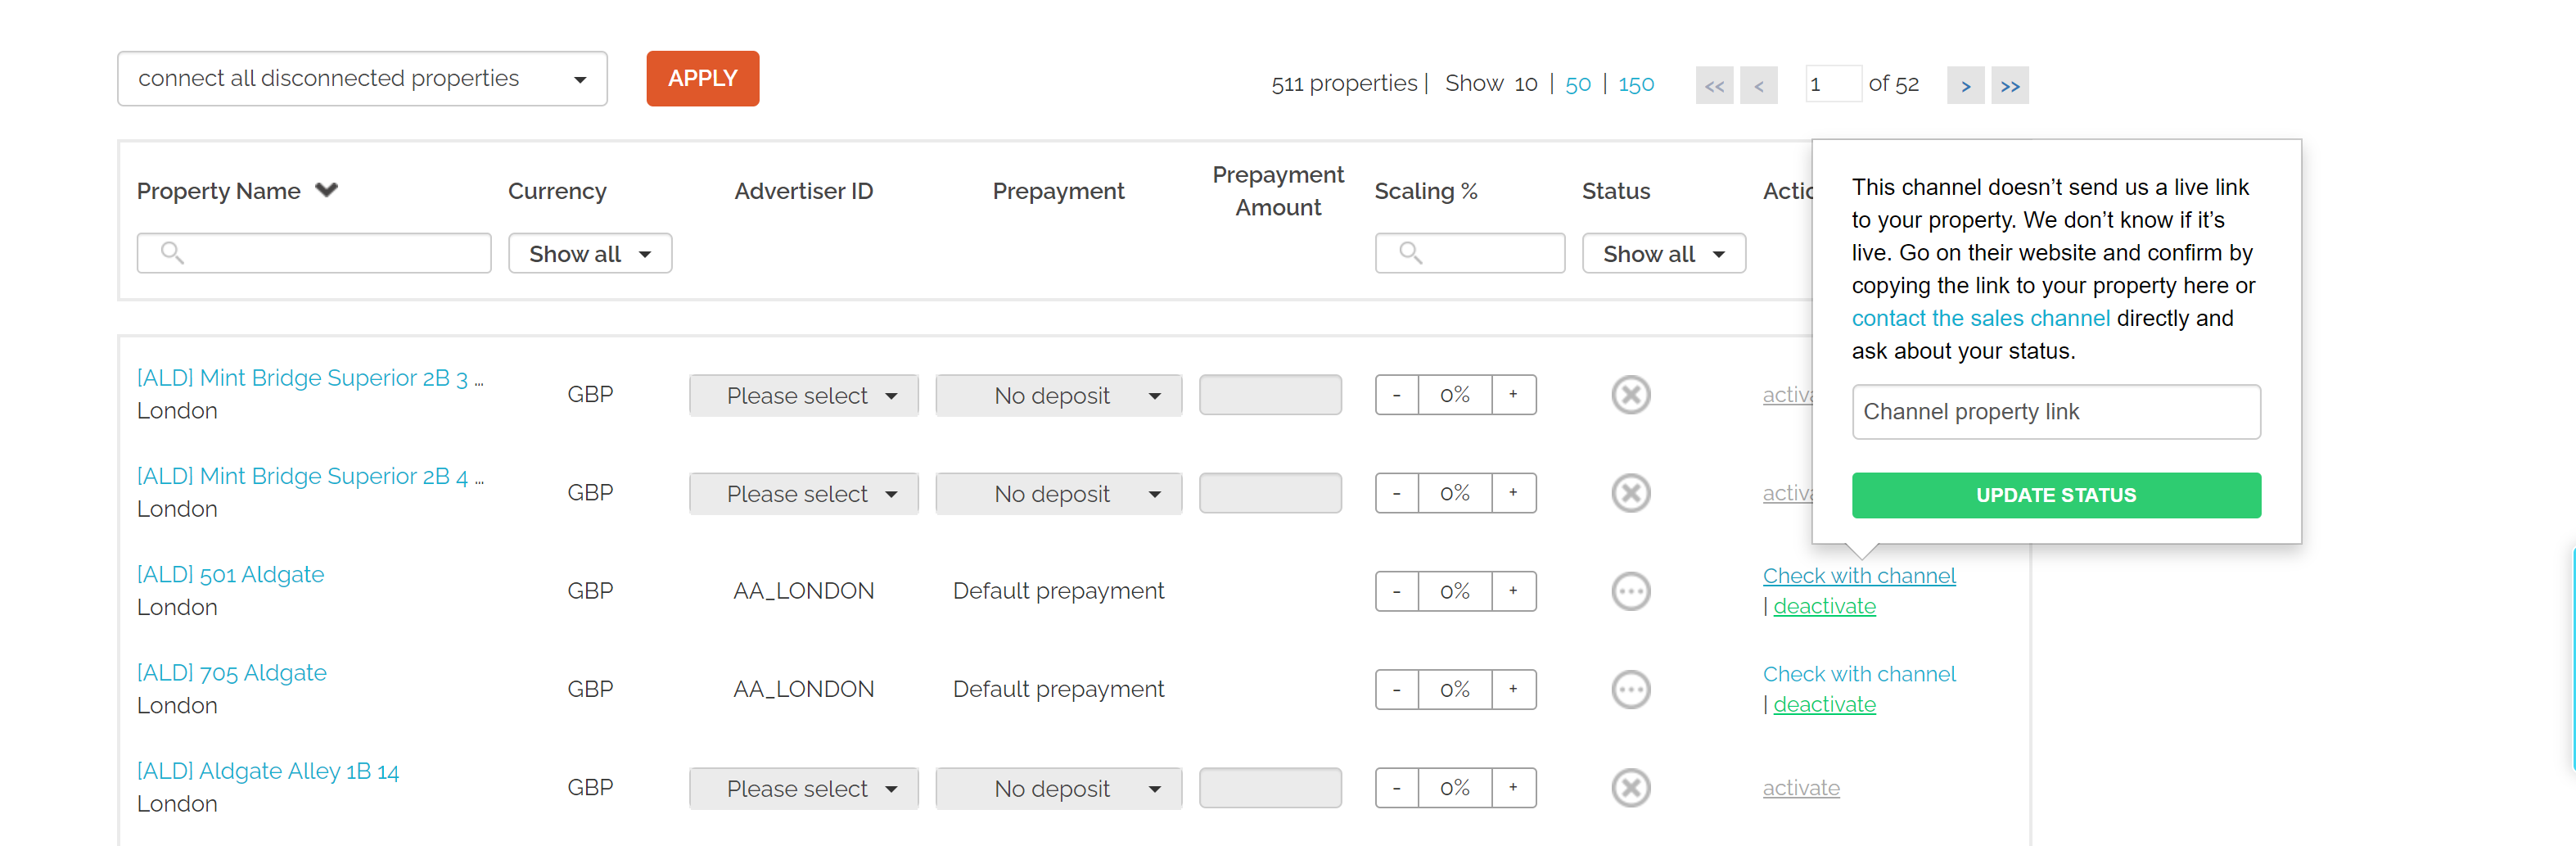Open the Currency Show all filter dropdown
The image size is (2576, 846).
pyautogui.click(x=589, y=254)
